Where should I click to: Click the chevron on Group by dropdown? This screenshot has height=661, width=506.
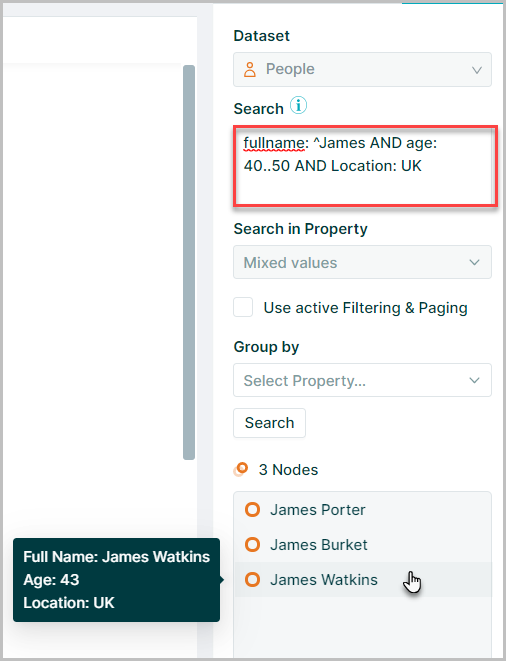[474, 380]
